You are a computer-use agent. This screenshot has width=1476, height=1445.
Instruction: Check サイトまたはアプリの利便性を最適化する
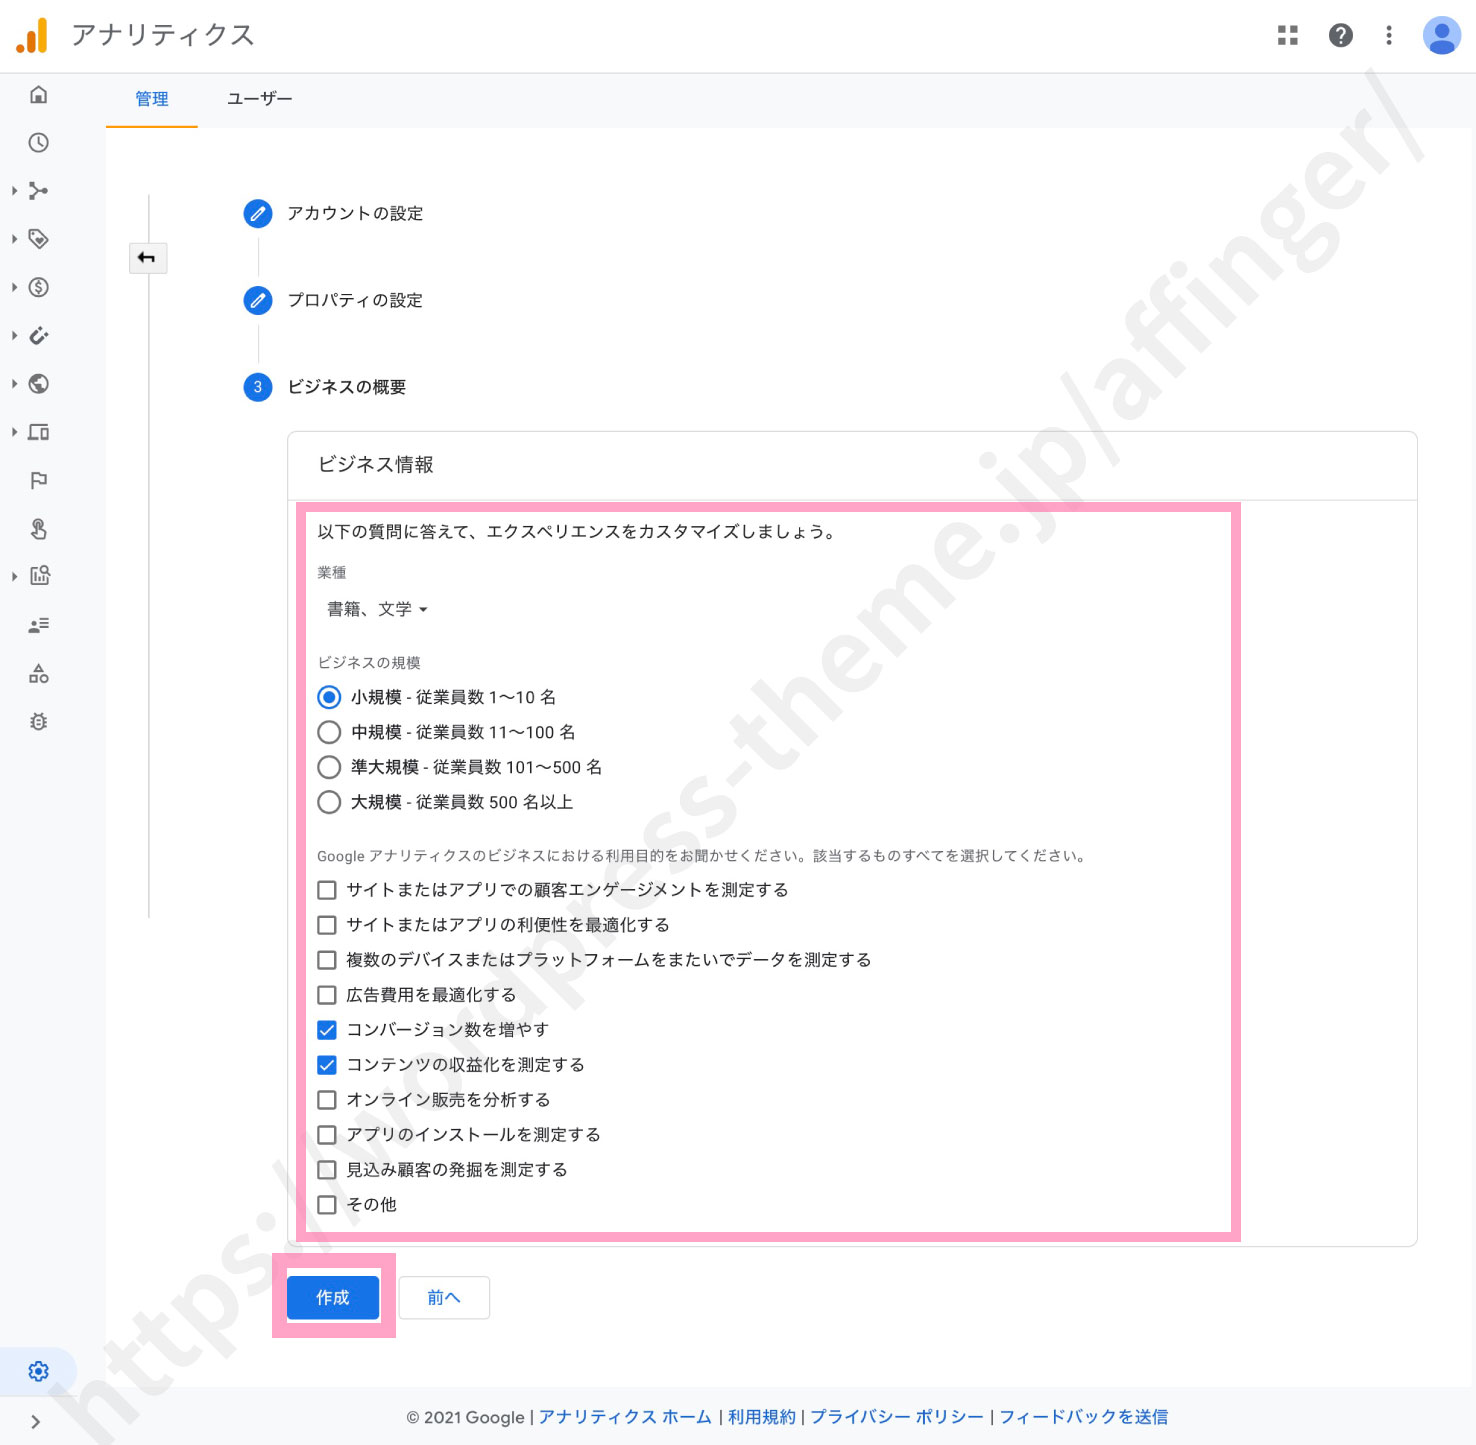(327, 925)
